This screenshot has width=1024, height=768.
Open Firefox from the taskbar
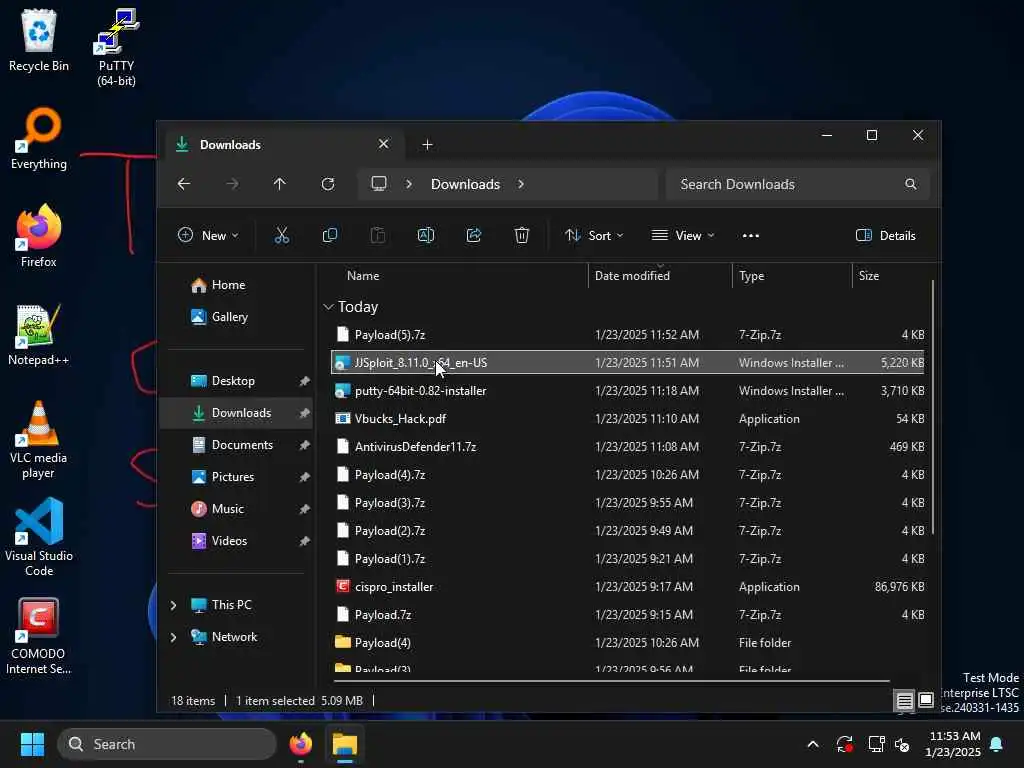[300, 744]
